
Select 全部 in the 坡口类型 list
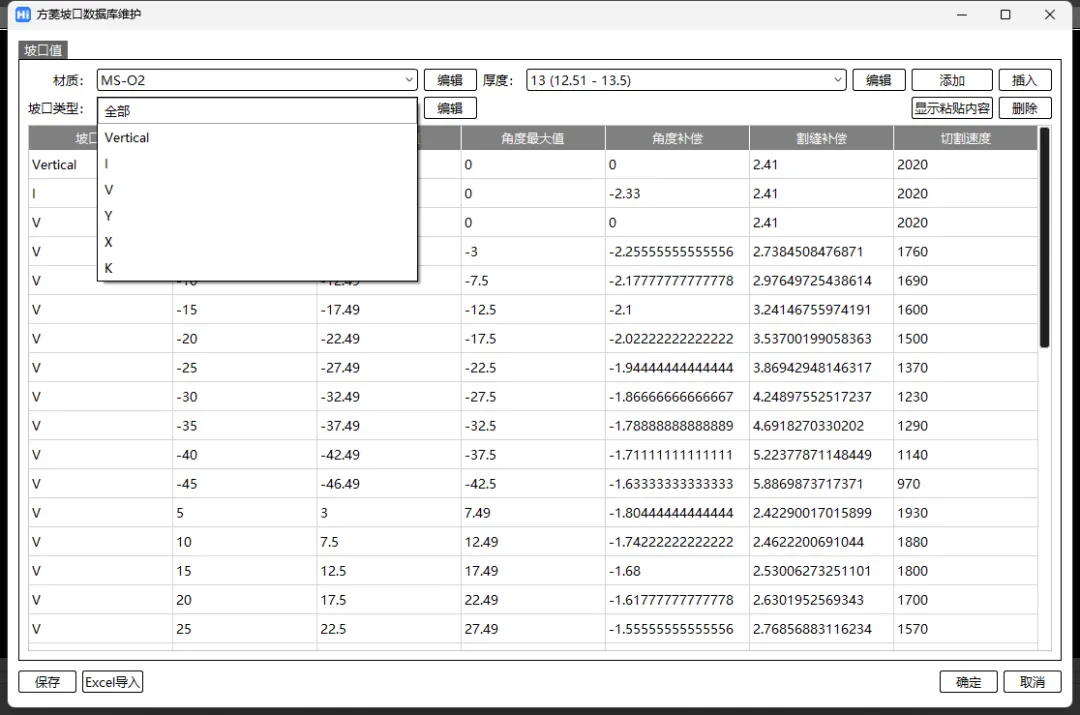point(257,111)
